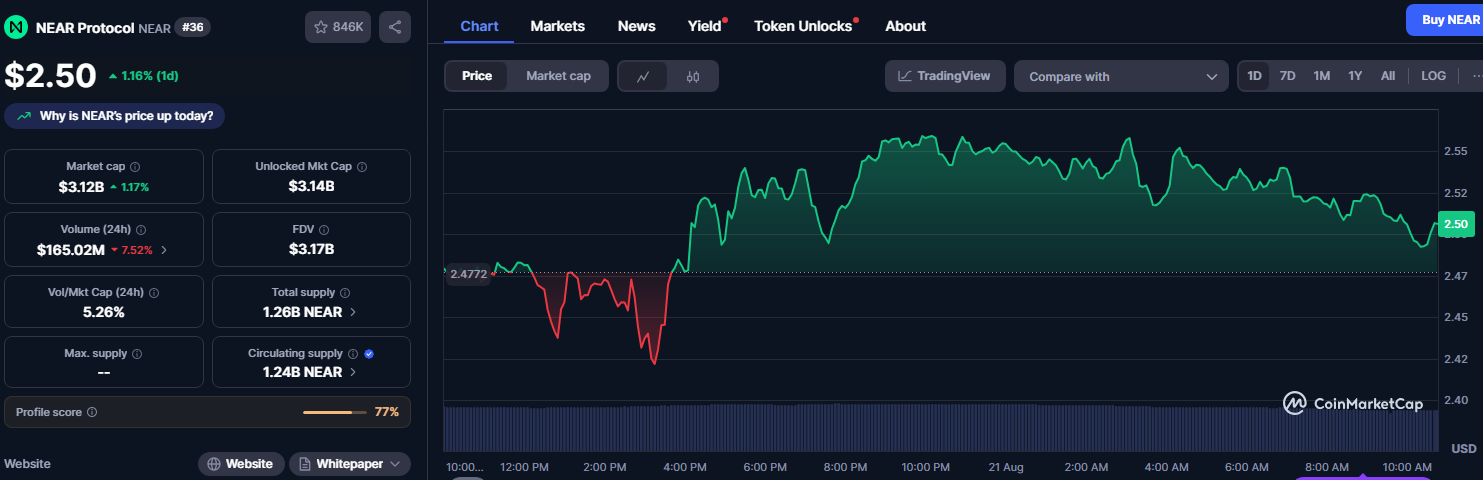The width and height of the screenshot is (1483, 480).
Task: Switch to the About tab
Action: pos(906,26)
